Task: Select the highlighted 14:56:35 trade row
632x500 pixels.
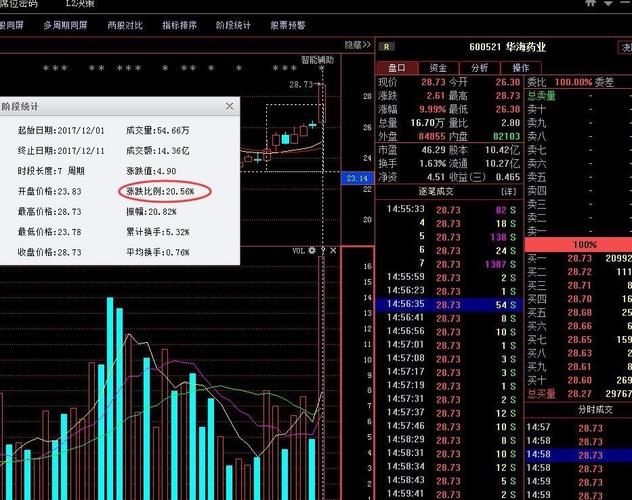Action: click(449, 305)
